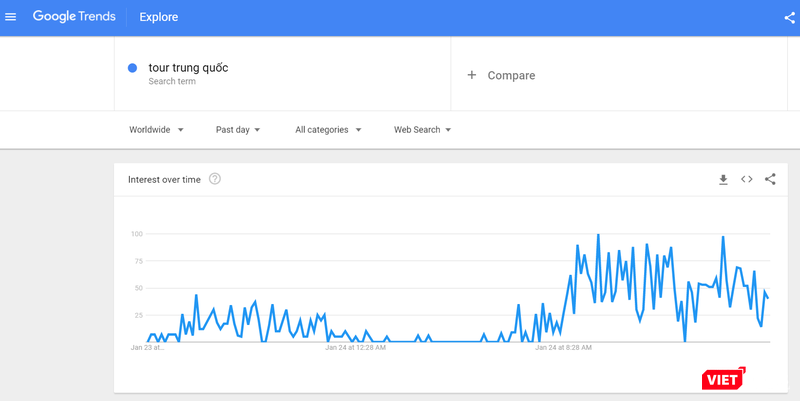Image resolution: width=800 pixels, height=401 pixels.
Task: Expand the All categories dropdown
Action: (x=328, y=130)
